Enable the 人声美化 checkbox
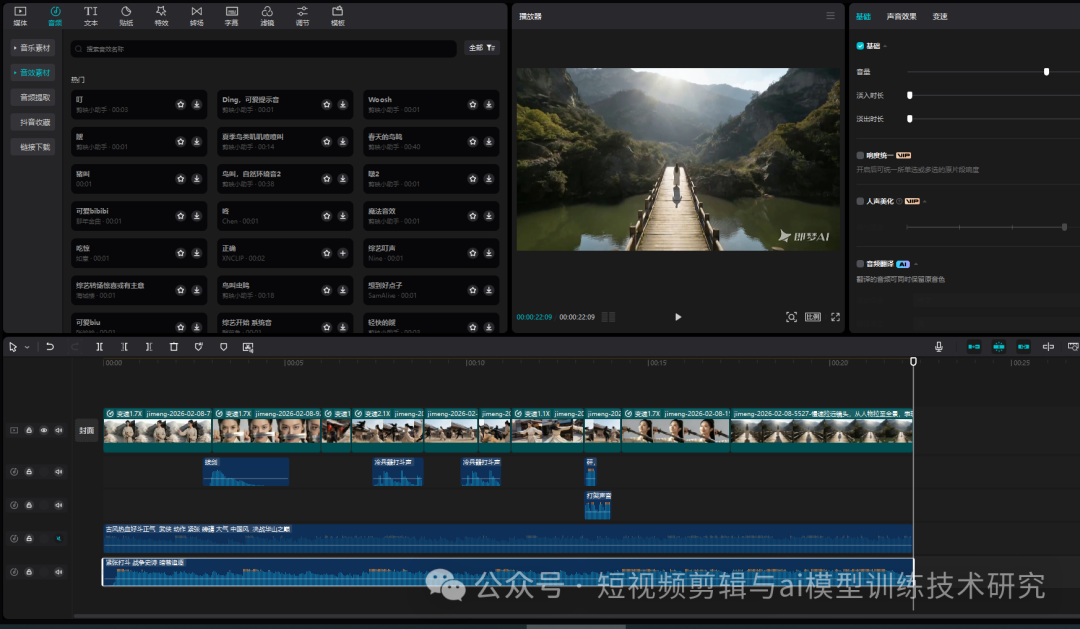Image resolution: width=1080 pixels, height=629 pixels. click(860, 202)
